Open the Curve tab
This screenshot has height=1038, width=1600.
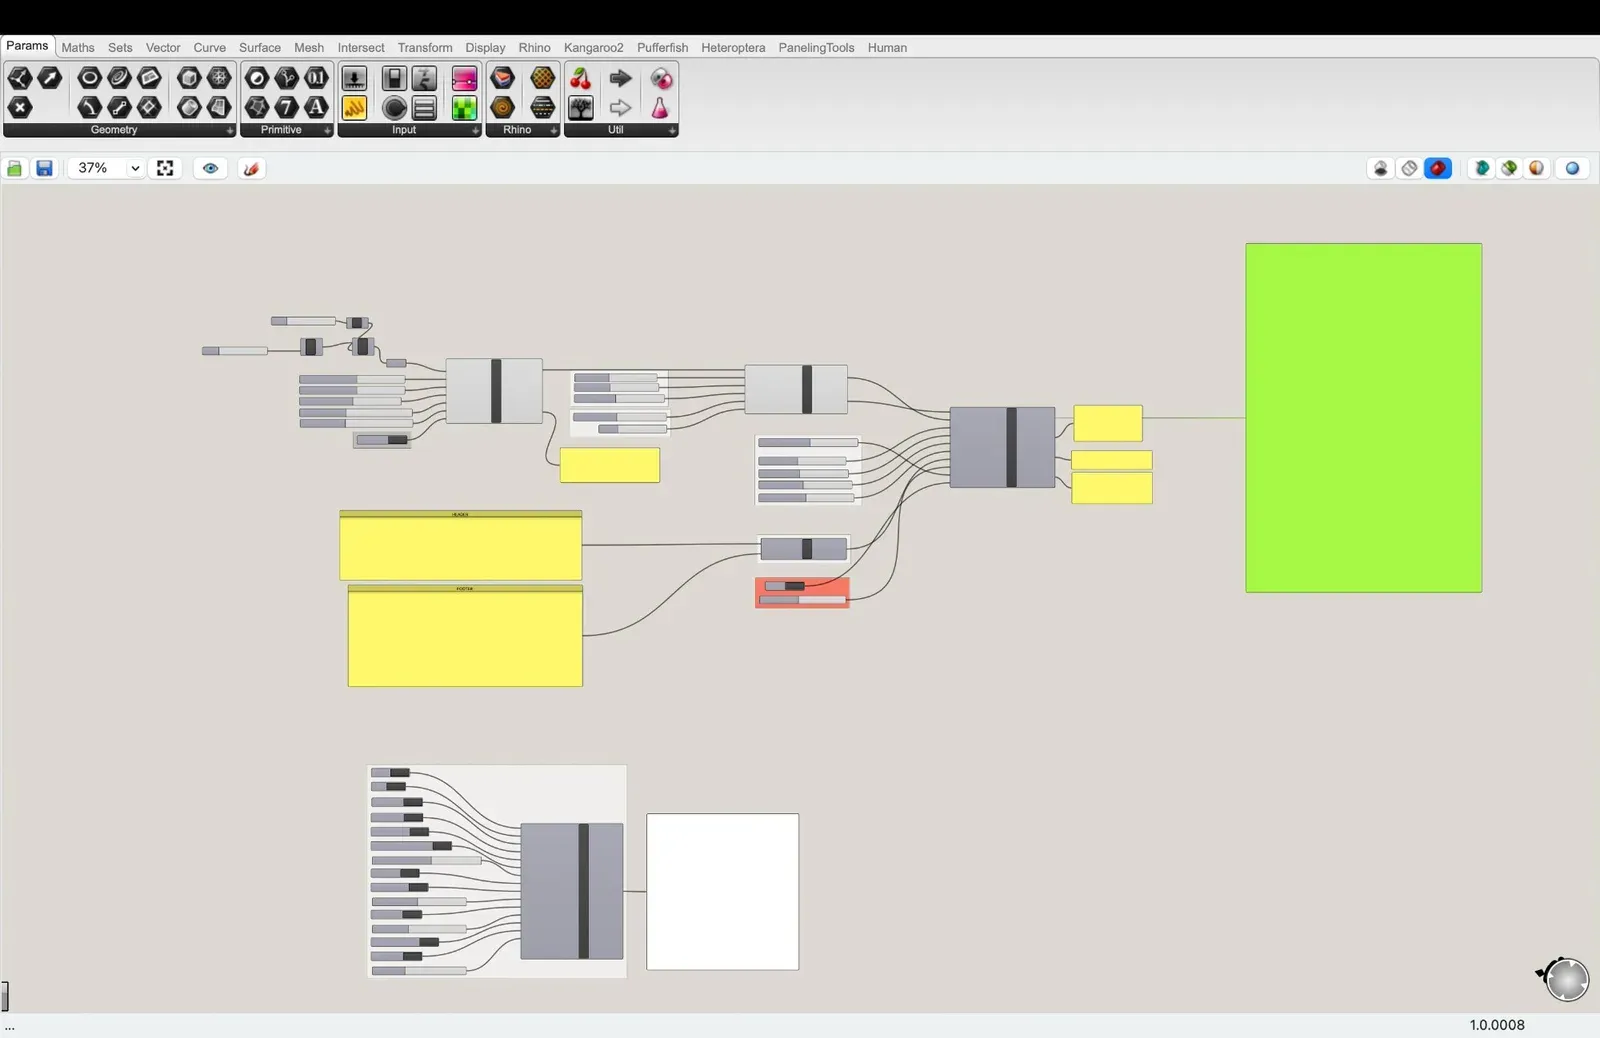[x=210, y=47]
